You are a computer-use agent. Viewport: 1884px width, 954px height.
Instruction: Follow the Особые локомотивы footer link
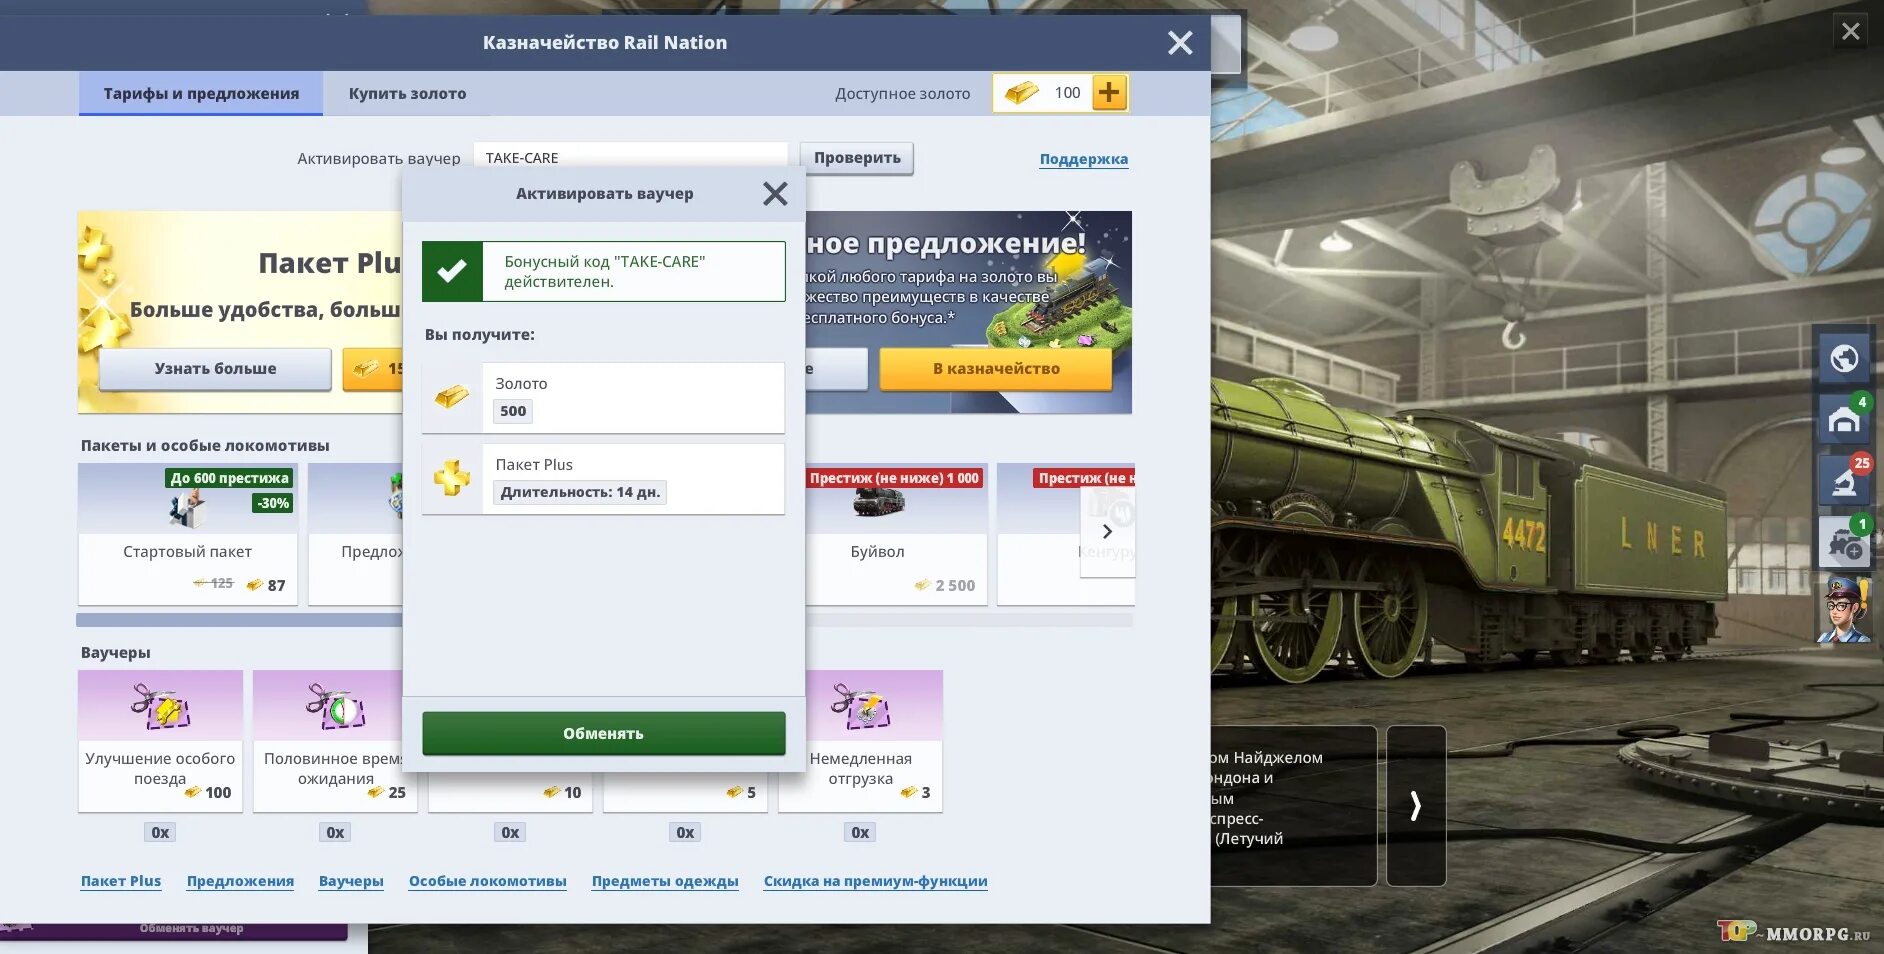(487, 881)
